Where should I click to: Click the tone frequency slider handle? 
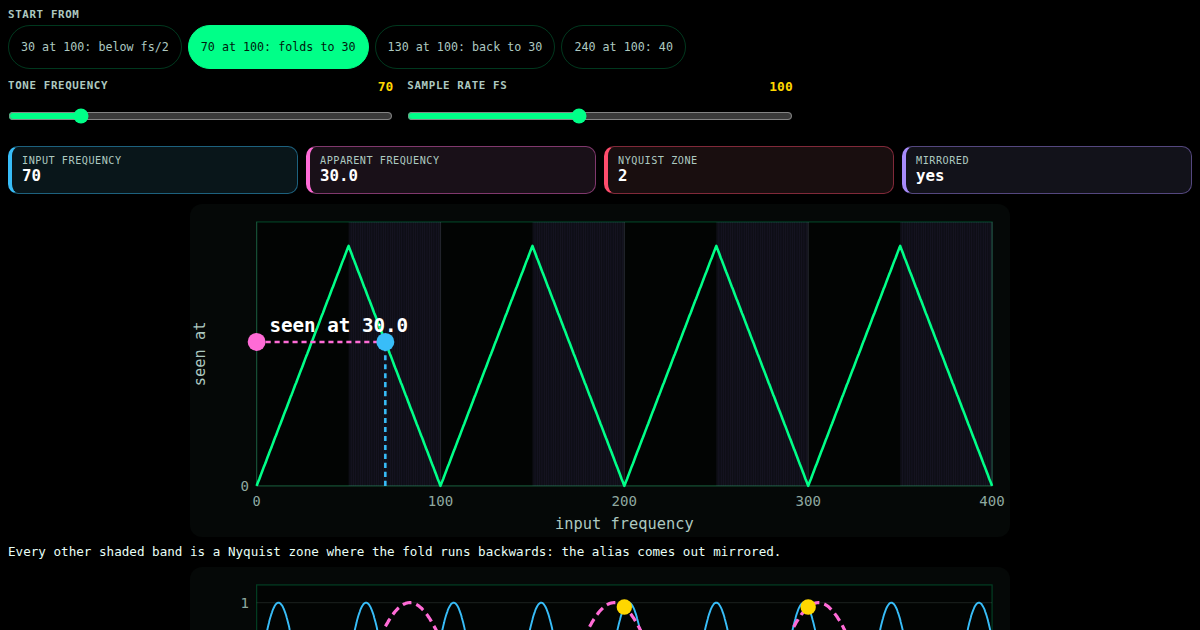81,116
